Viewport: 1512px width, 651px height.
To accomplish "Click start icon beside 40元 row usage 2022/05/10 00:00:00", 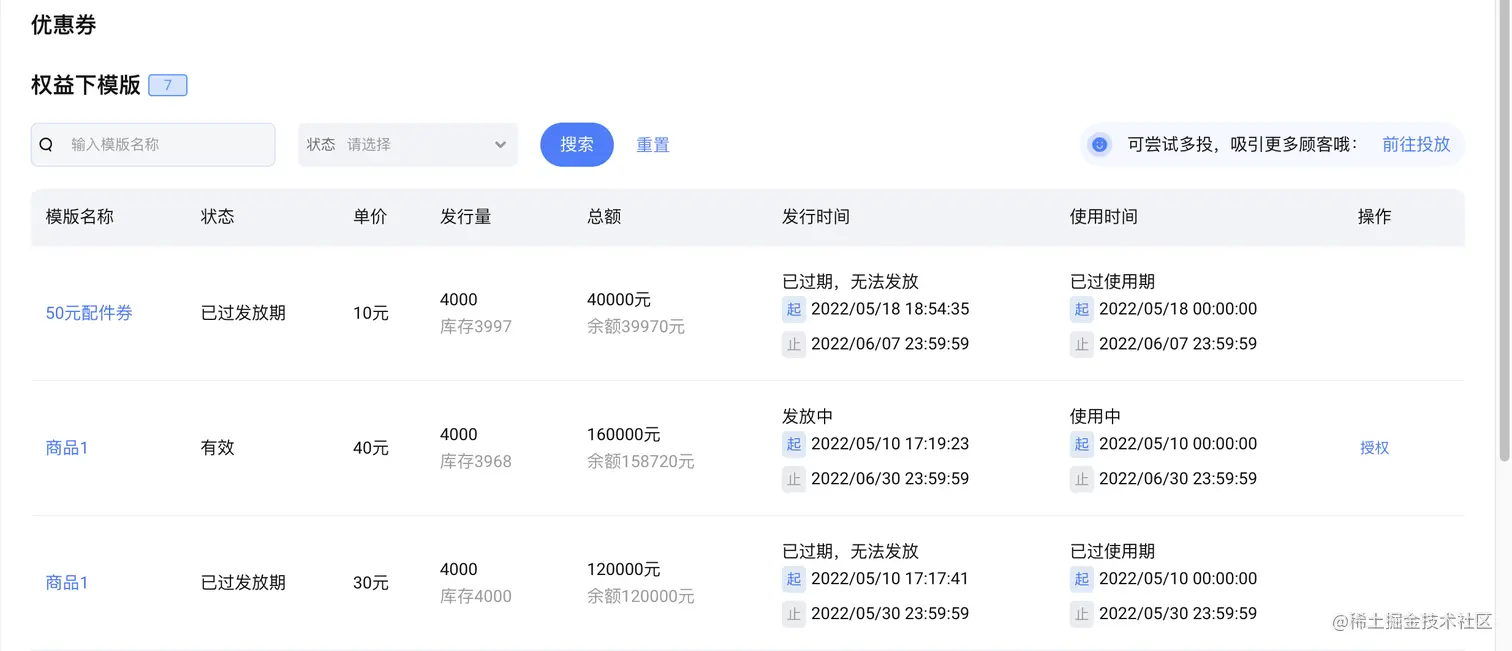I will click(1082, 444).
